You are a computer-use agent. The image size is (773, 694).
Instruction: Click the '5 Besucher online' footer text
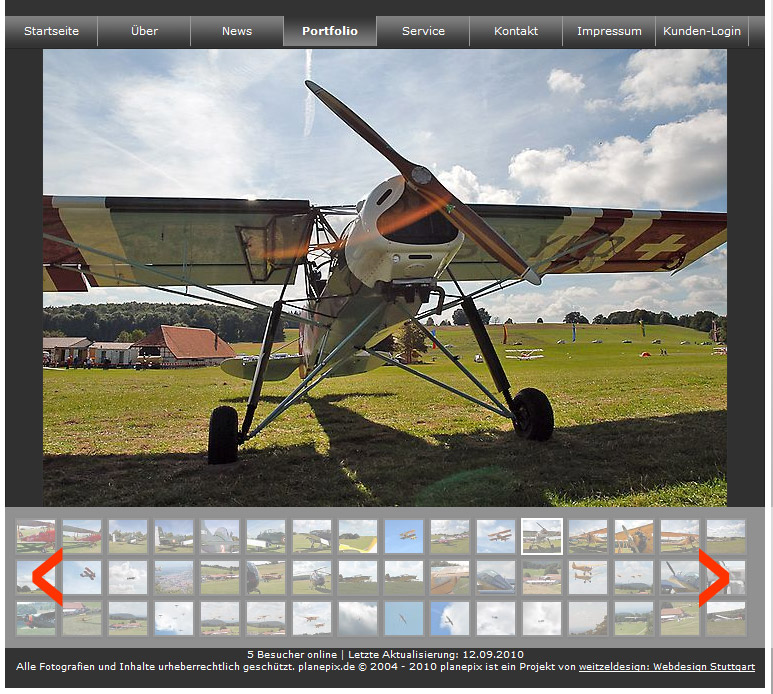click(292, 655)
